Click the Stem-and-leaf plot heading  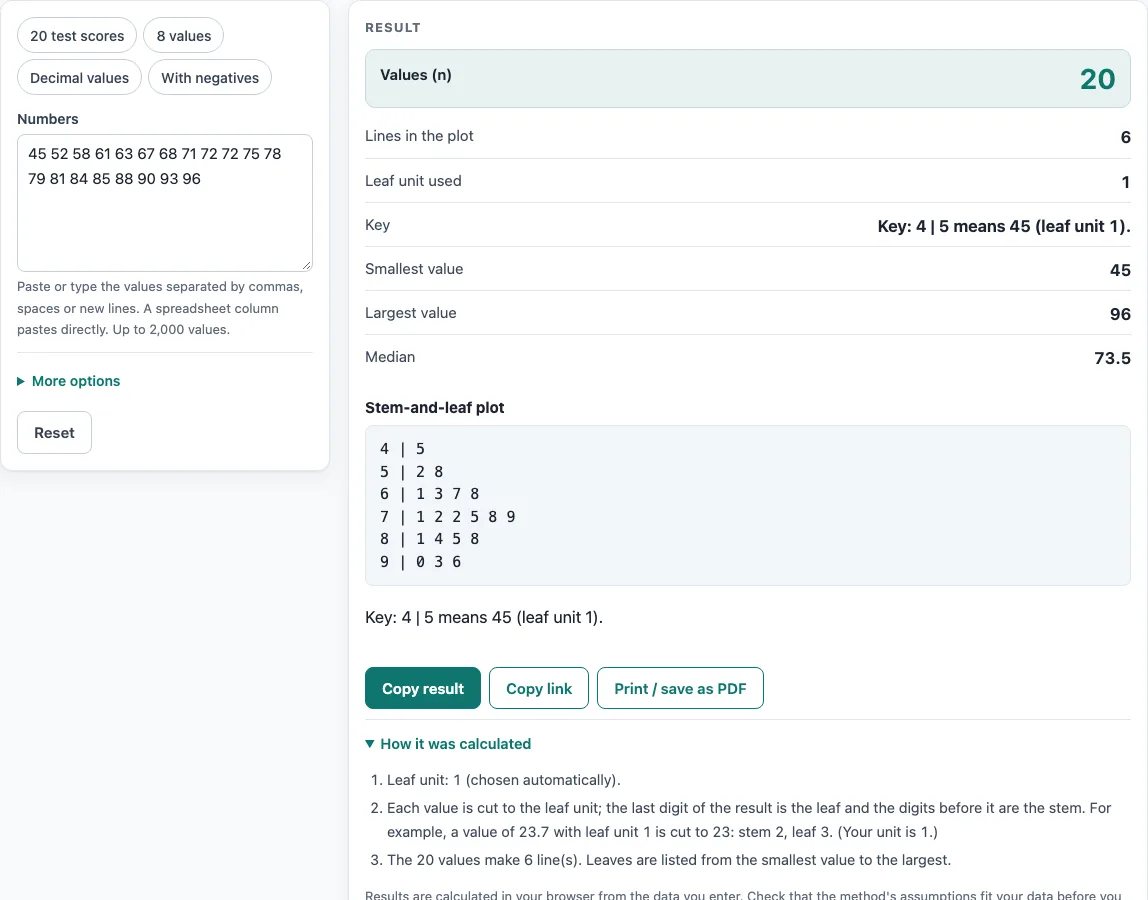pos(435,408)
